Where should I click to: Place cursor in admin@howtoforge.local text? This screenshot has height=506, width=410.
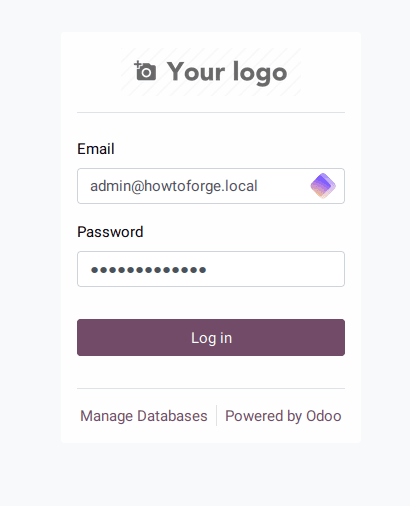174,186
